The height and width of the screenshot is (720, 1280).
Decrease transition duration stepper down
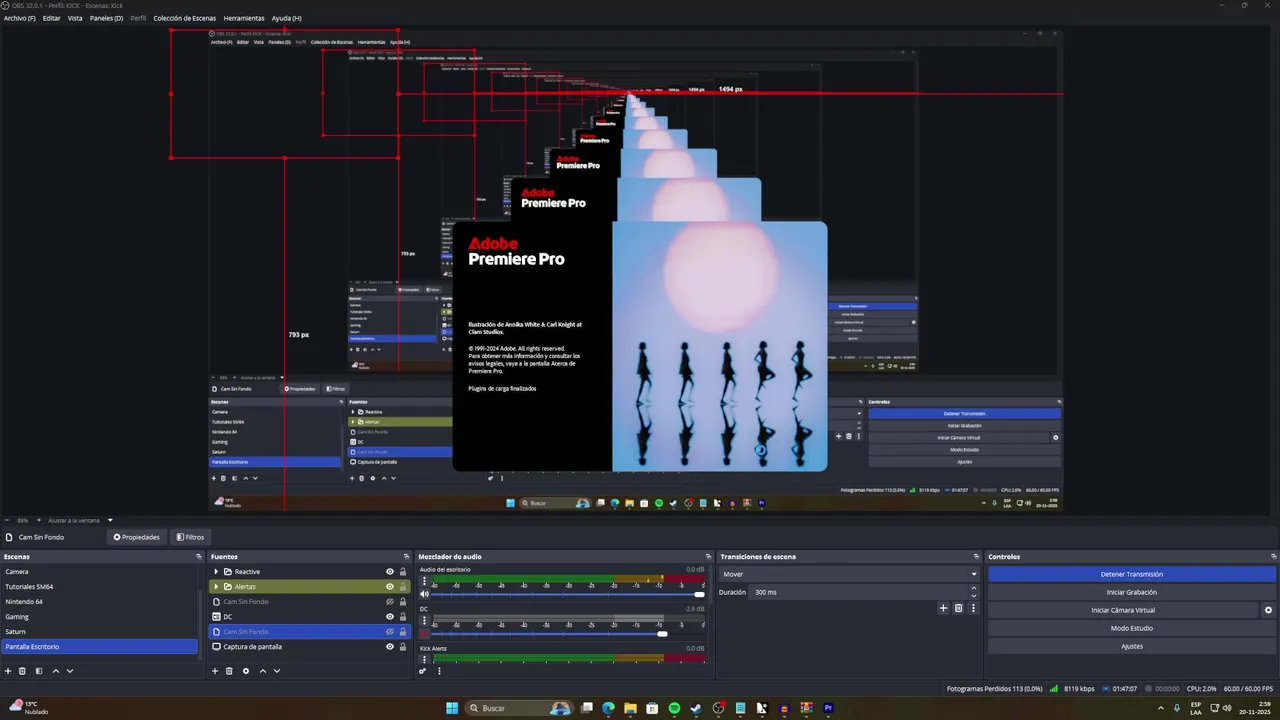(x=973, y=595)
